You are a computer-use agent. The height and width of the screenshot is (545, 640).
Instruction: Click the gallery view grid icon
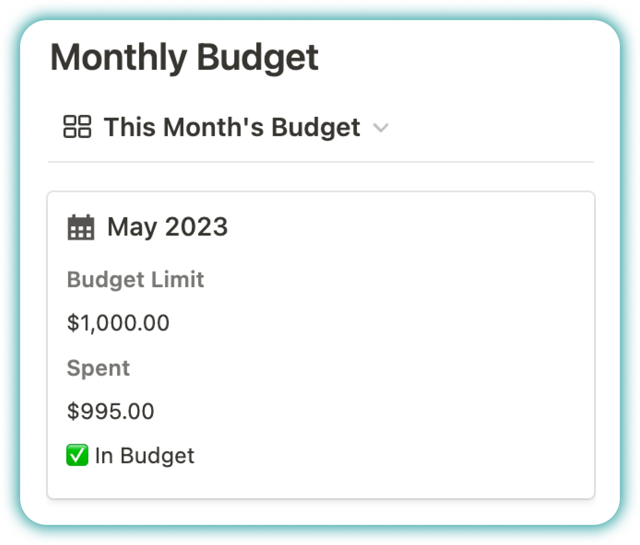(x=77, y=127)
